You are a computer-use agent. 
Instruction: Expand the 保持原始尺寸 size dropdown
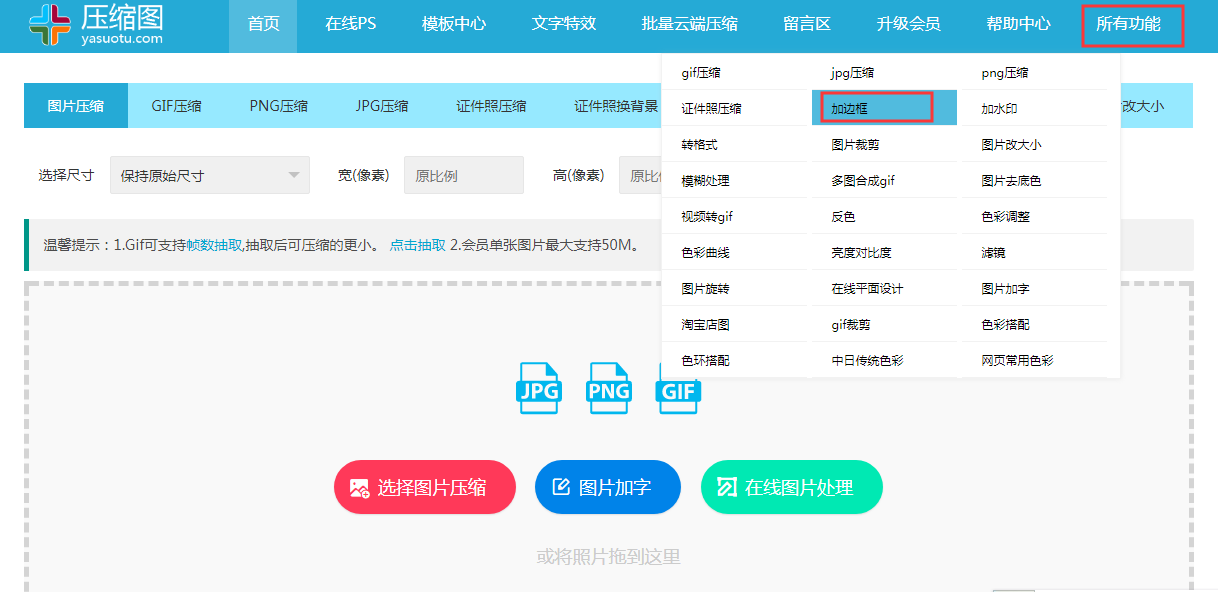[x=210, y=175]
